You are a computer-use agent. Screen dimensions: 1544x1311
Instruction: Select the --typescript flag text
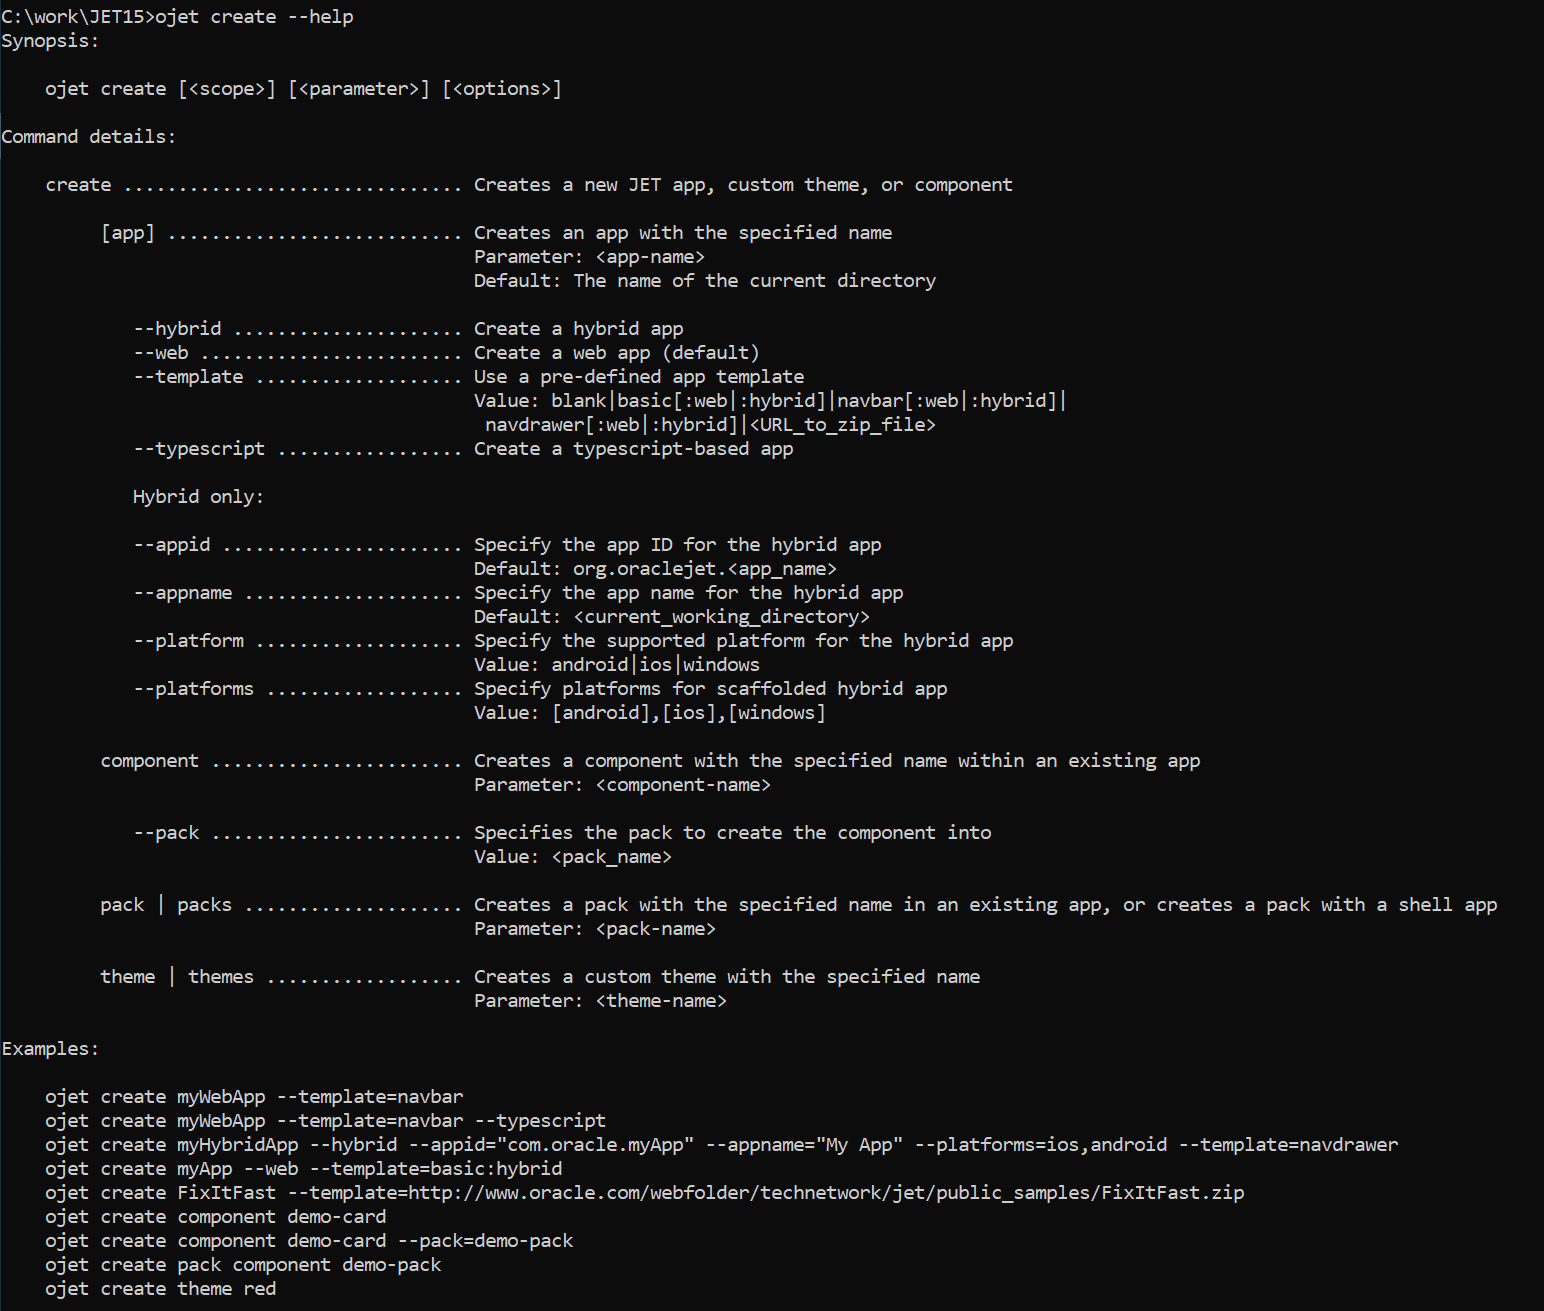click(x=199, y=448)
